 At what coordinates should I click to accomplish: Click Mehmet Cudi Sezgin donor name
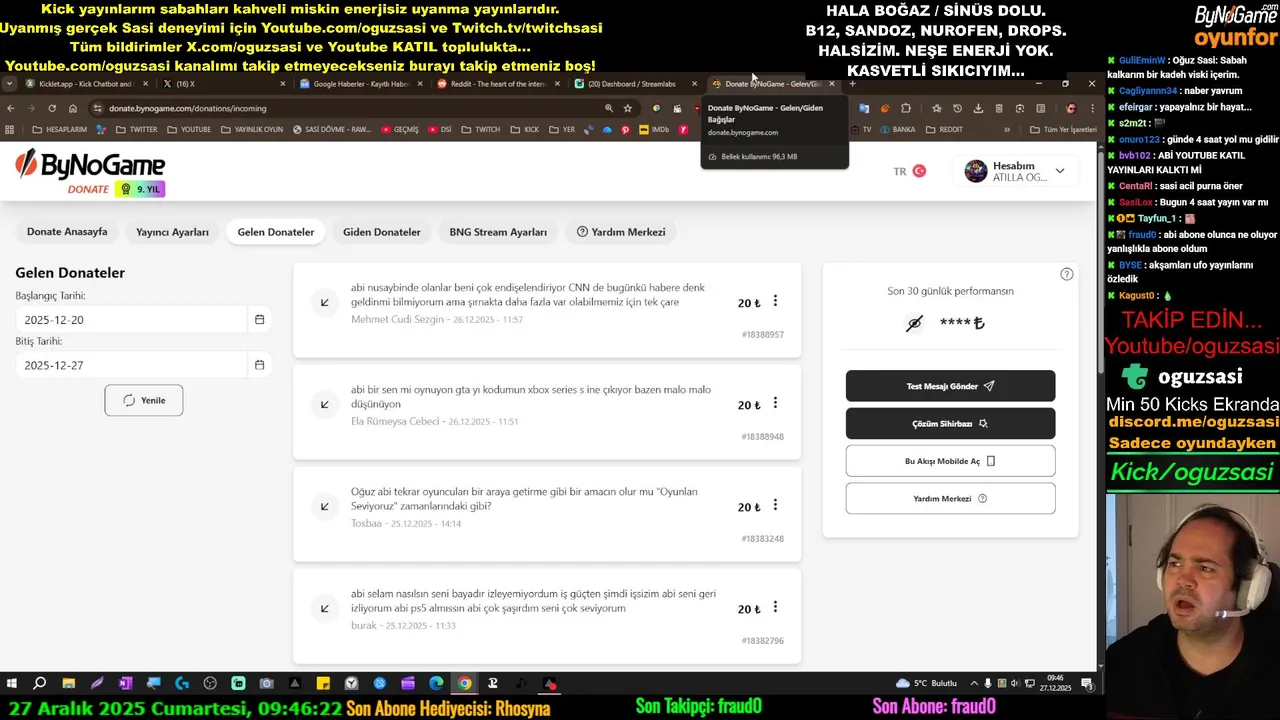click(x=397, y=320)
